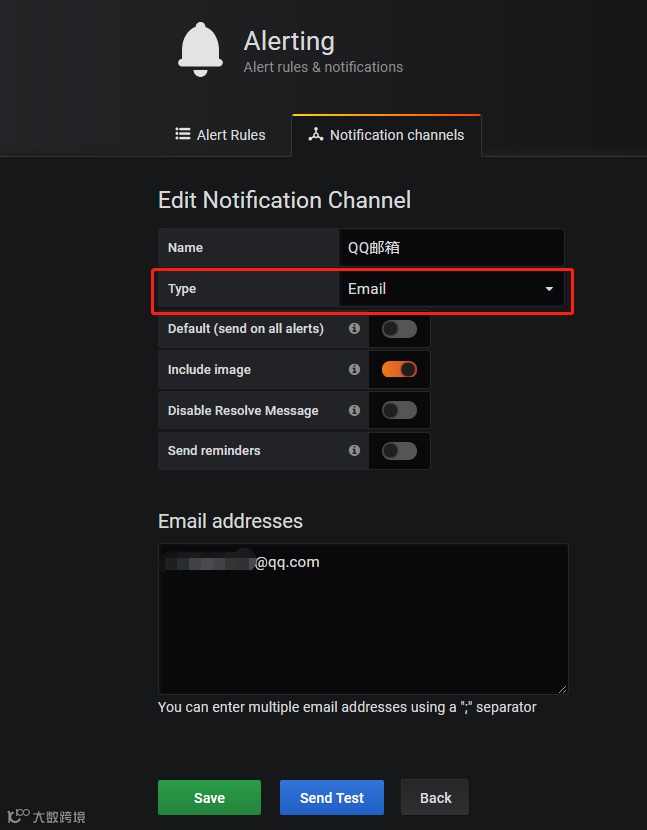Go Back from the edit form

(435, 797)
